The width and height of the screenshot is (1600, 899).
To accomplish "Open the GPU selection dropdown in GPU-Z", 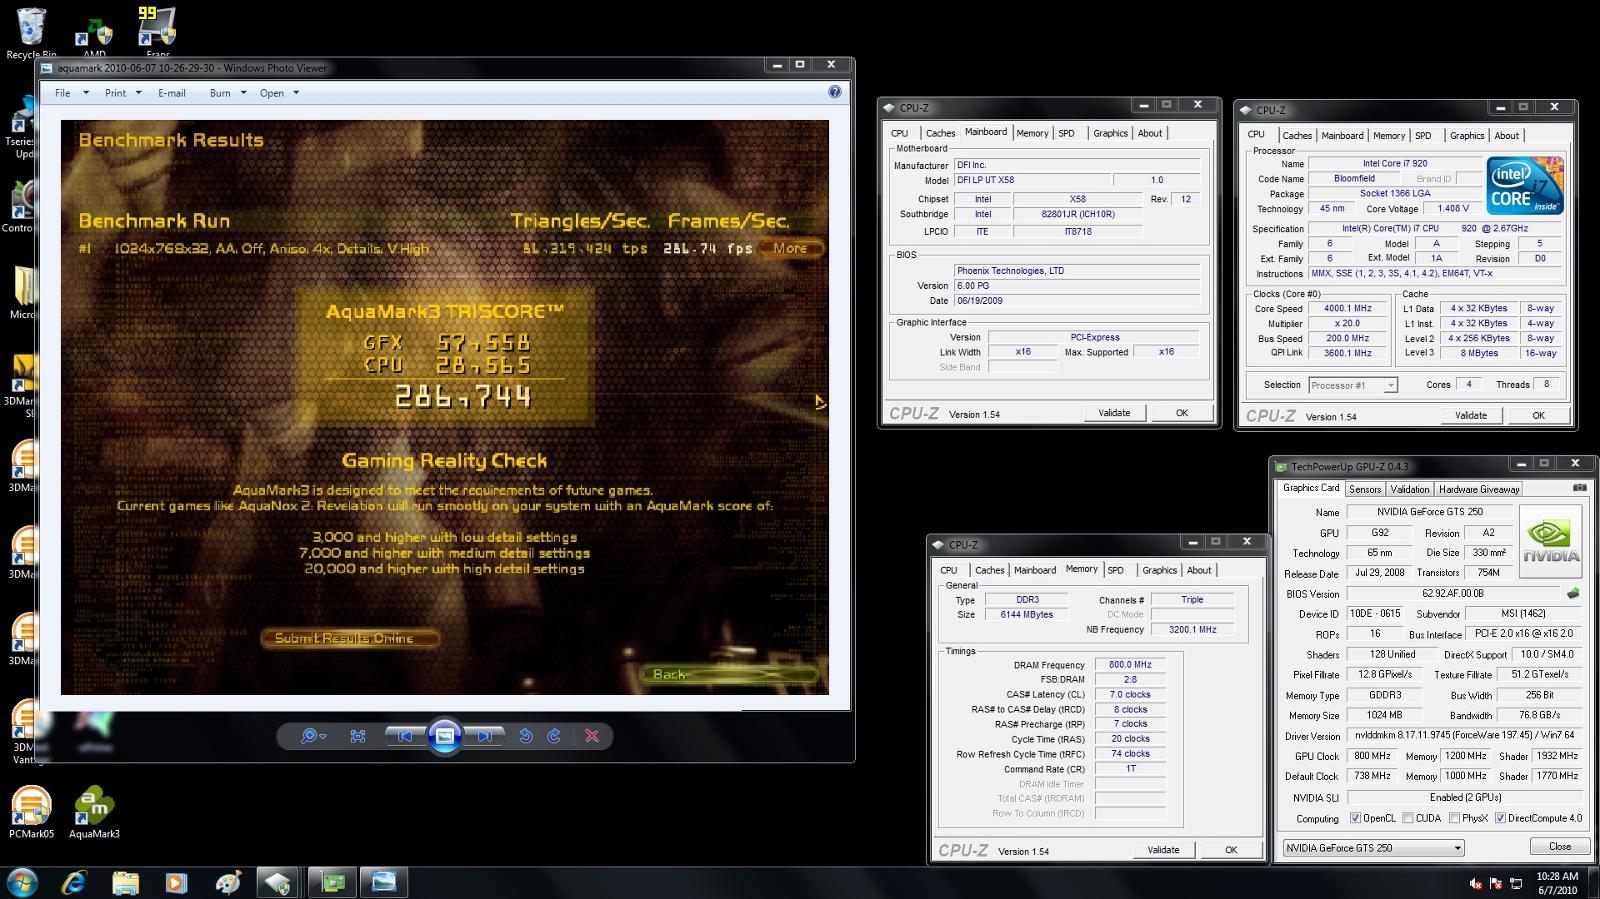I will click(1373, 848).
